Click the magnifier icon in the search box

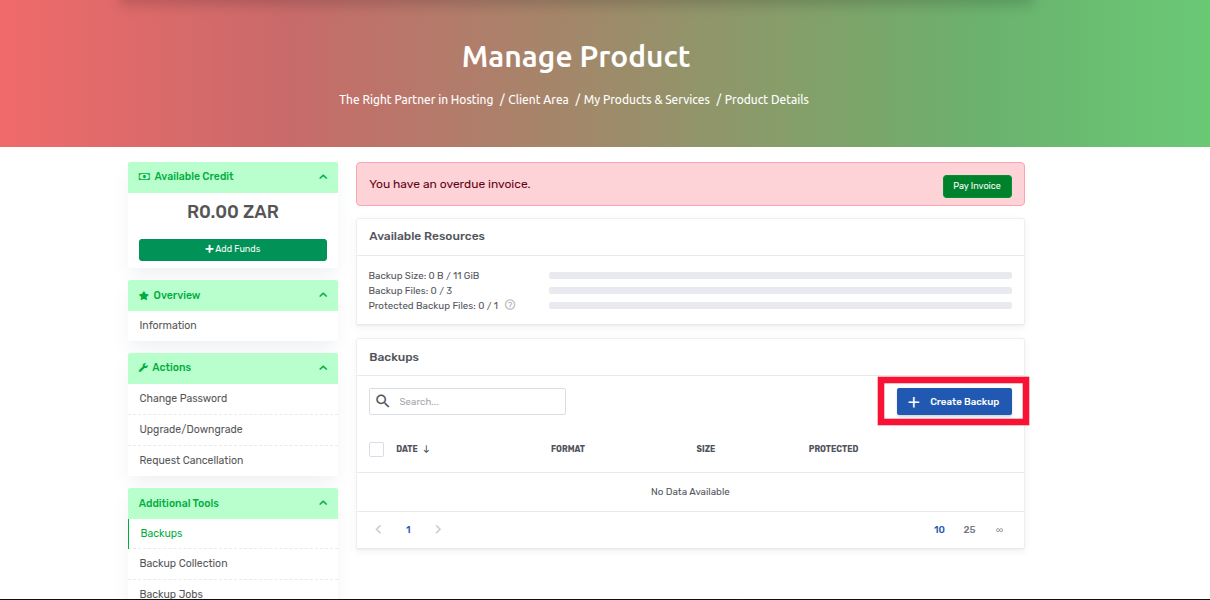coord(383,401)
